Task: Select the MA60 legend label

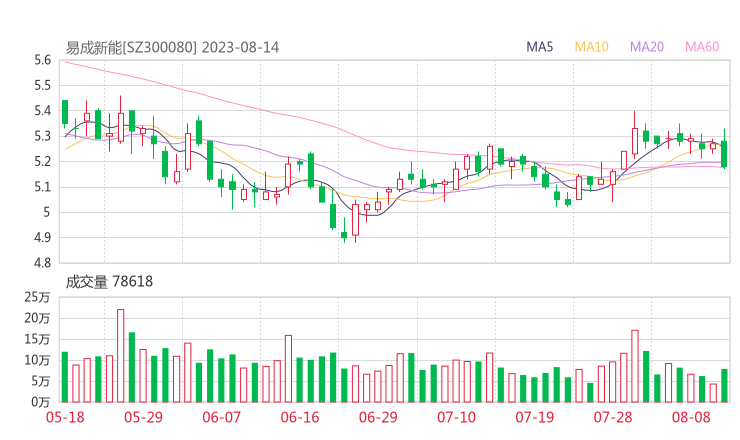Action: 702,47
